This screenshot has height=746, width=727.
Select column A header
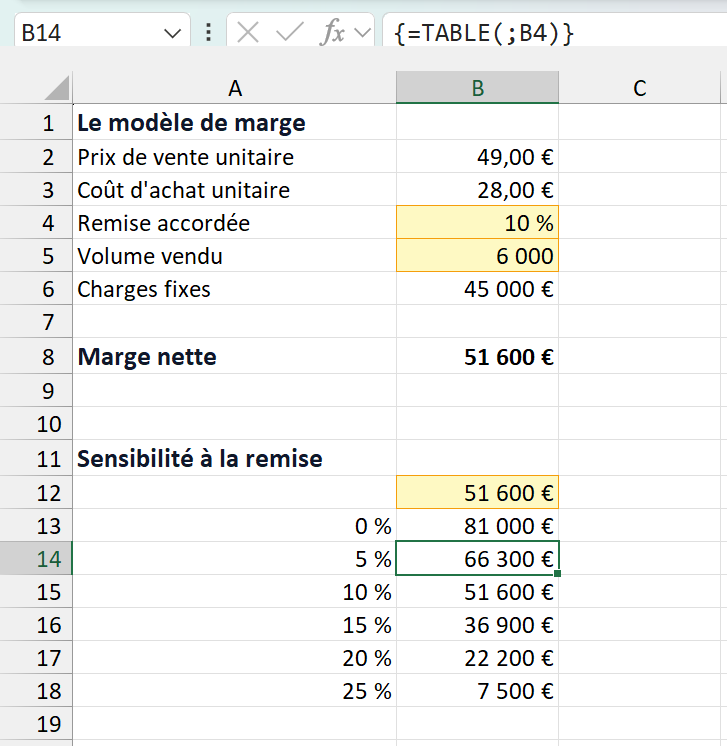tap(235, 88)
